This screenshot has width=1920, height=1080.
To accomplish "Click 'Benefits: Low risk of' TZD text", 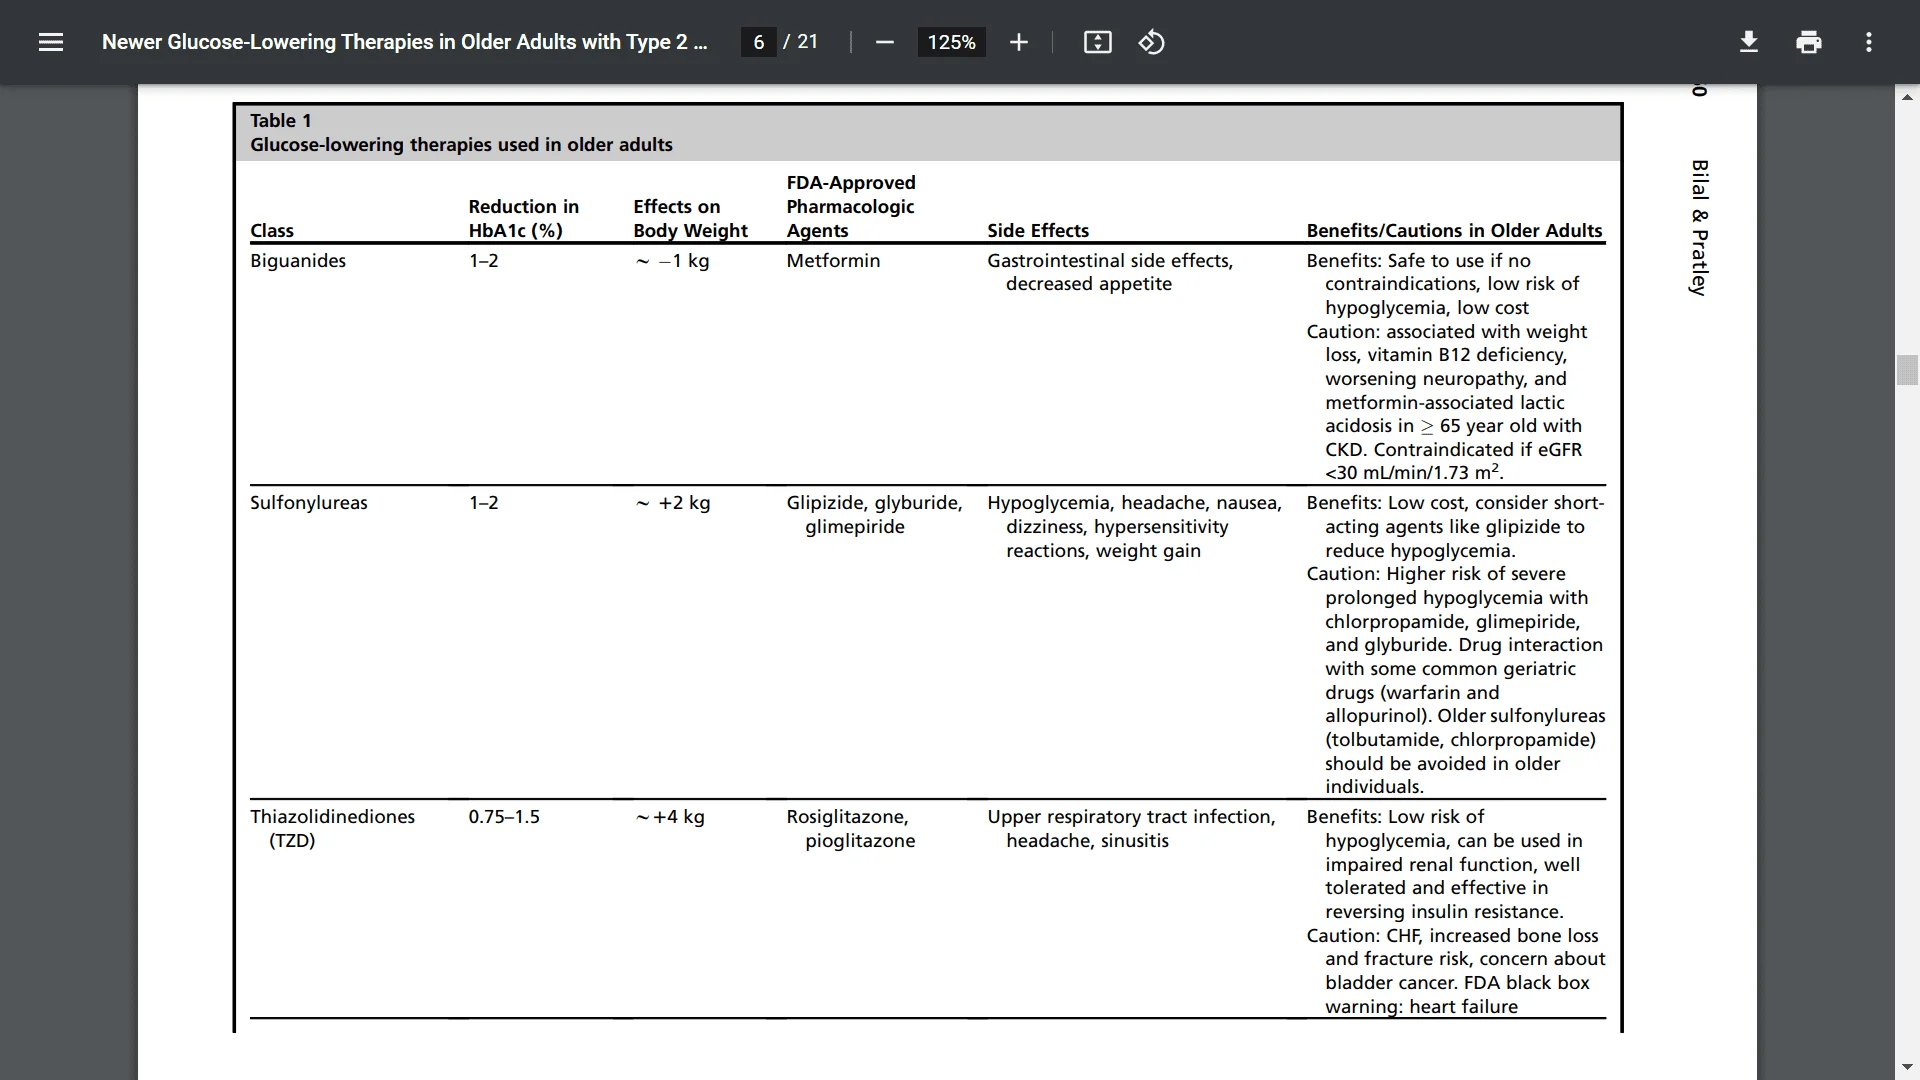I will 1395,817.
